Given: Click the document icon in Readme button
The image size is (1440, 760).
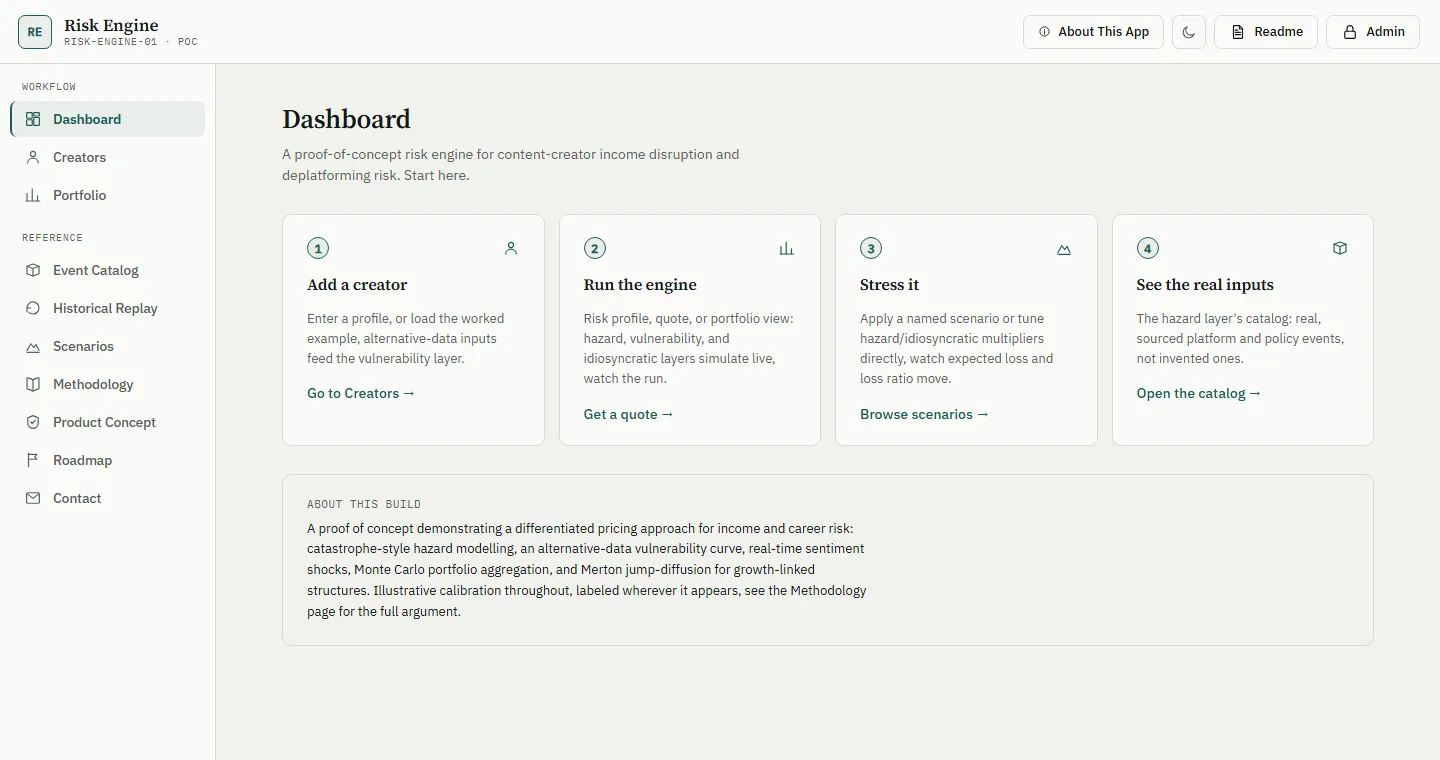Looking at the screenshot, I should click(x=1238, y=32).
